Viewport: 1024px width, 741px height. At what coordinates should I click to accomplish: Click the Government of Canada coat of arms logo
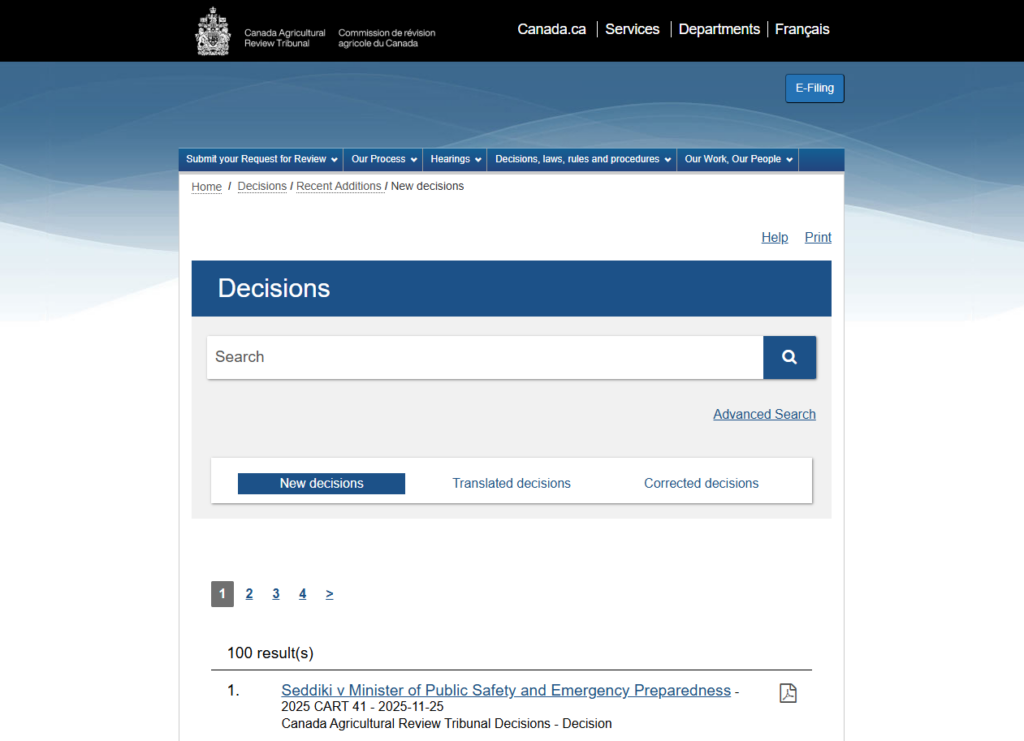[x=212, y=31]
